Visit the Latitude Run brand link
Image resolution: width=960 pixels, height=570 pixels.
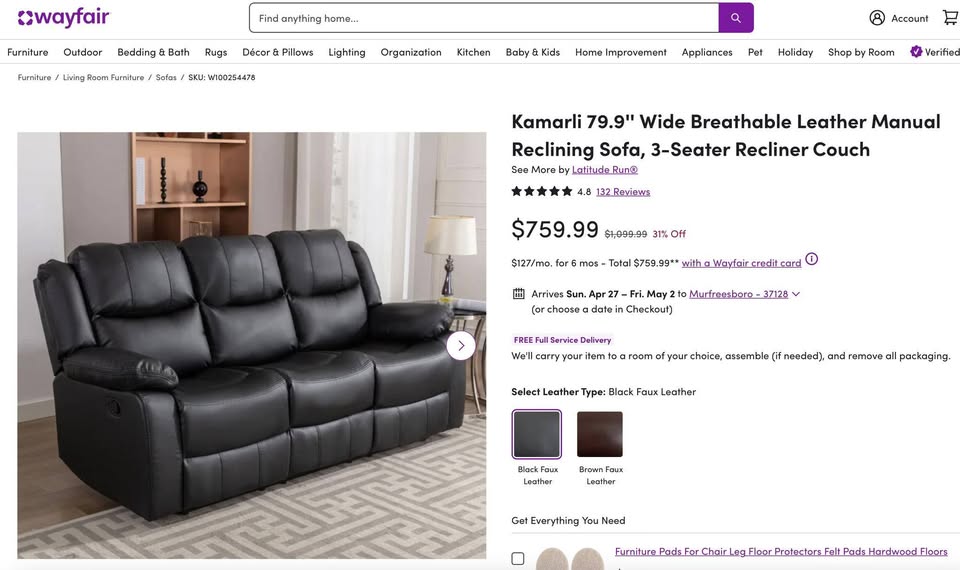tap(605, 170)
